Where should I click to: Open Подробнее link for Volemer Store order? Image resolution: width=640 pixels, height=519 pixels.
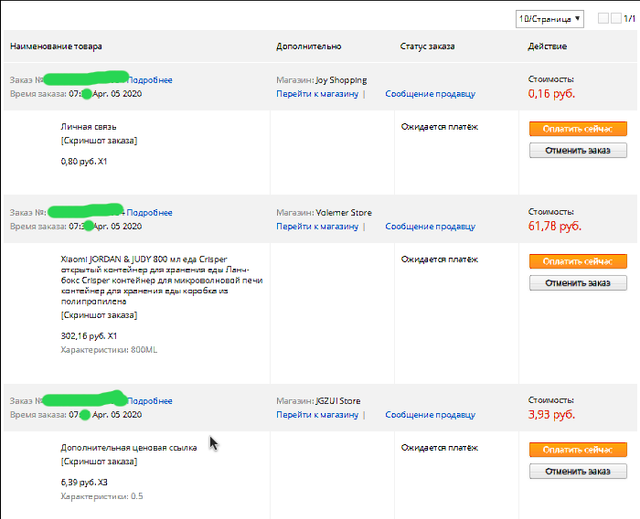click(x=149, y=213)
